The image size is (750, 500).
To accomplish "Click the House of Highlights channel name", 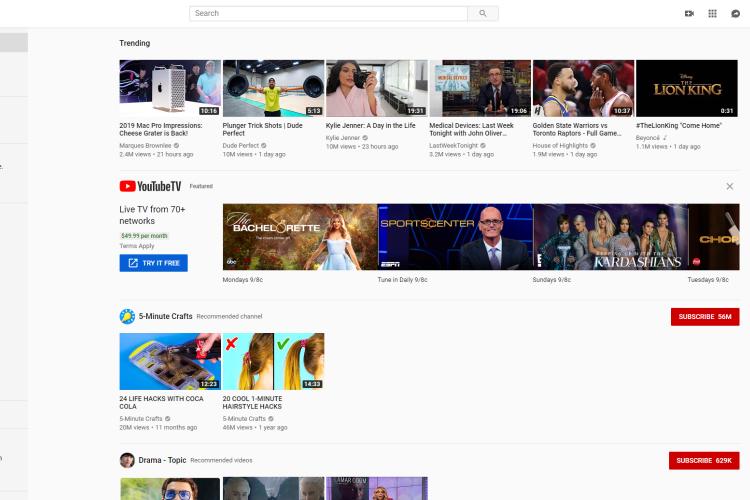I will point(560,145).
